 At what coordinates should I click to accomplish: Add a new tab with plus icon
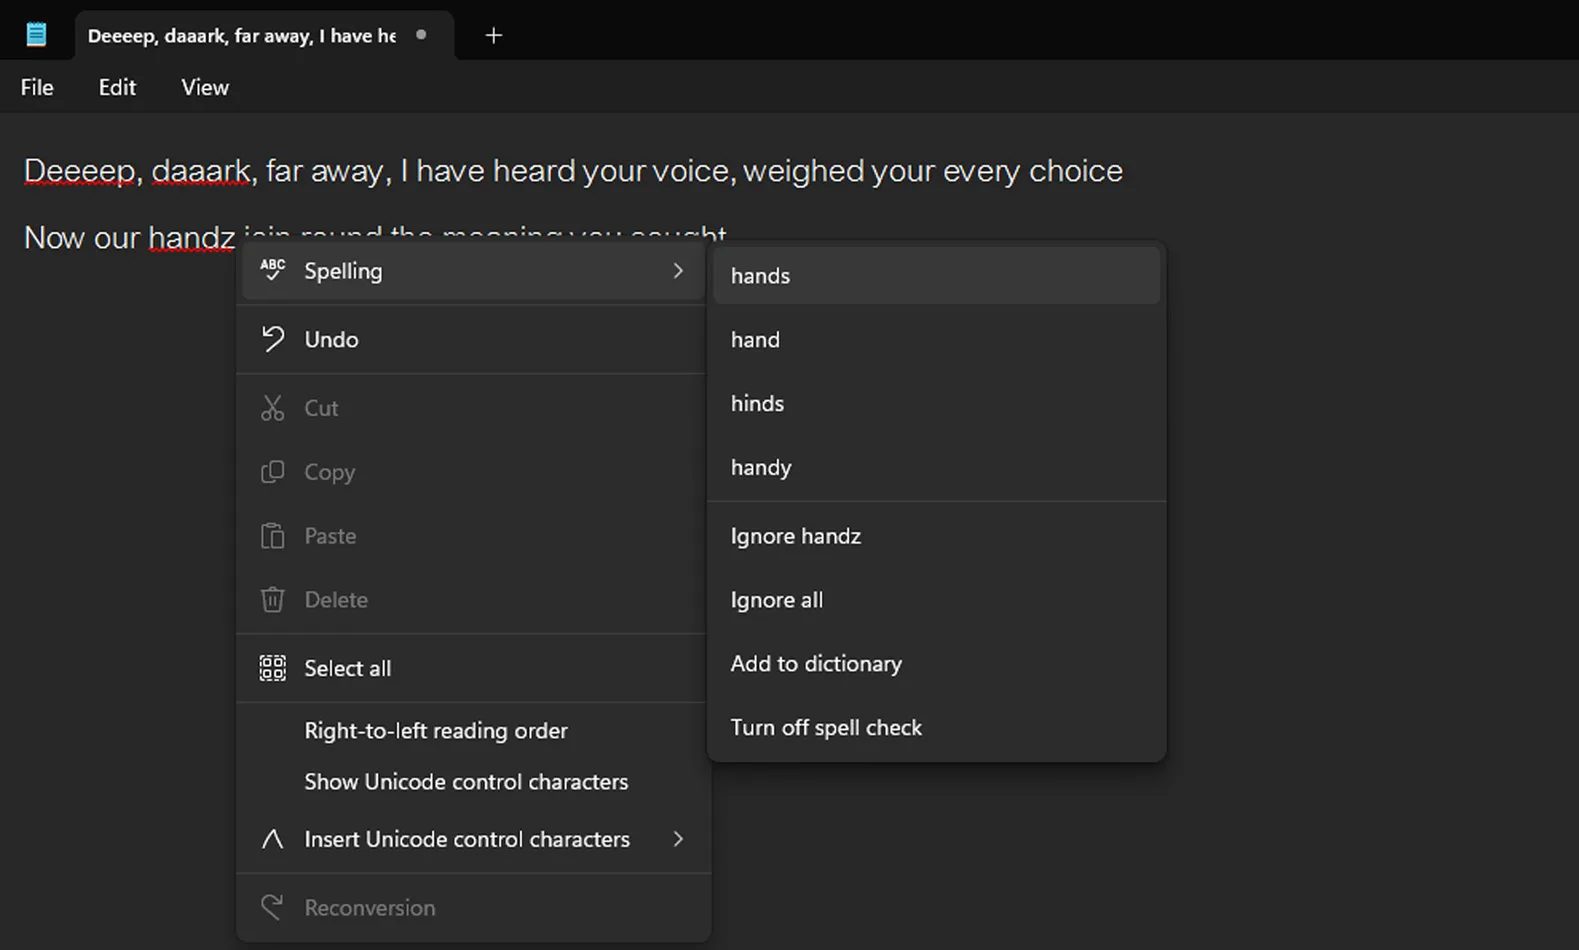coord(493,36)
